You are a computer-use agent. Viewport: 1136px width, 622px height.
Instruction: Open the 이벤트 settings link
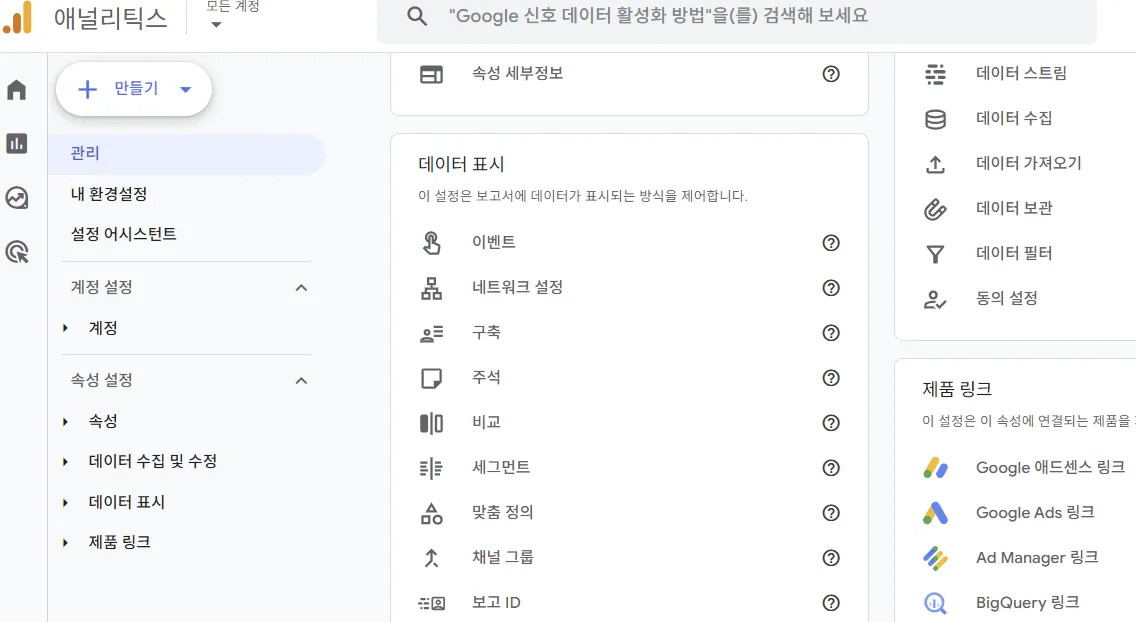click(493, 243)
